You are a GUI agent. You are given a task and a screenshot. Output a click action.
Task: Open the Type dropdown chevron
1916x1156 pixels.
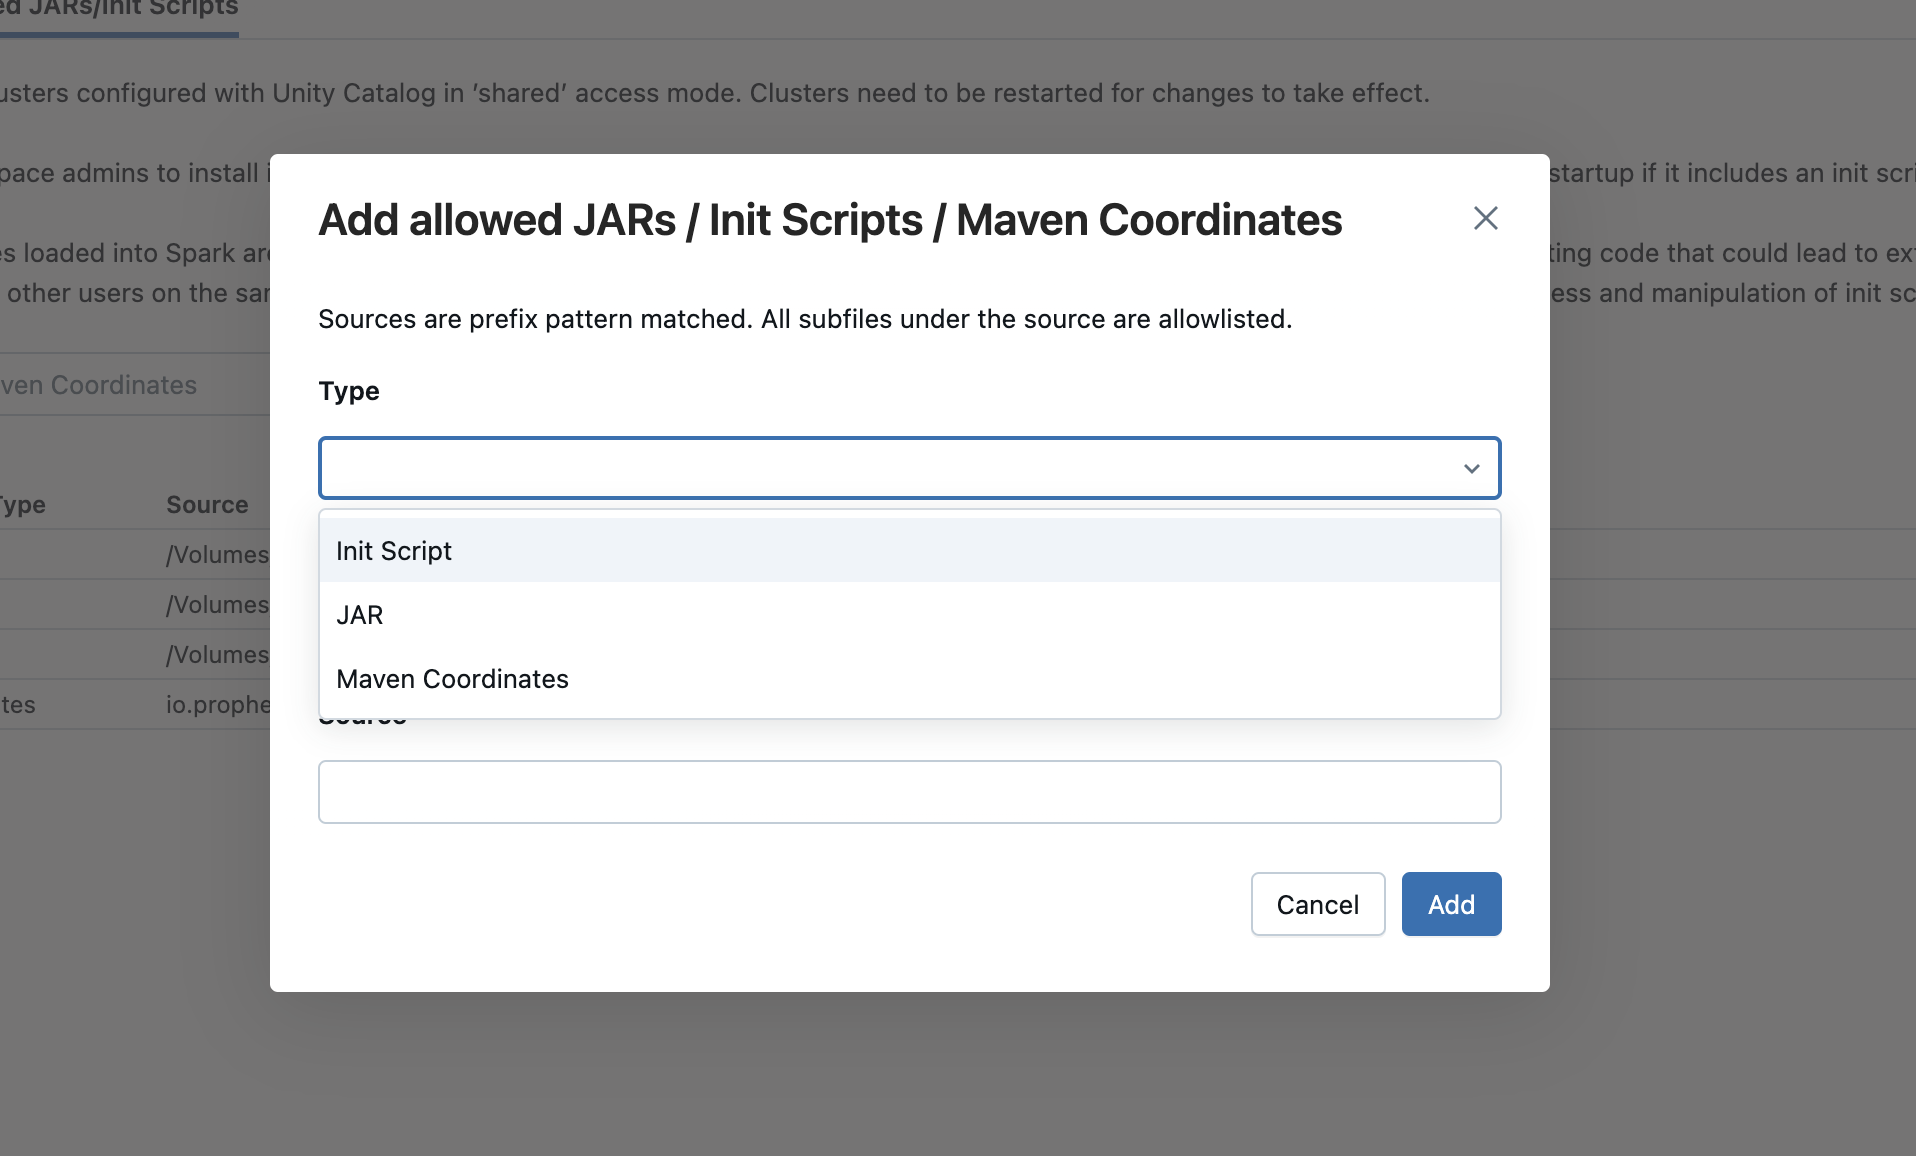coord(1471,468)
